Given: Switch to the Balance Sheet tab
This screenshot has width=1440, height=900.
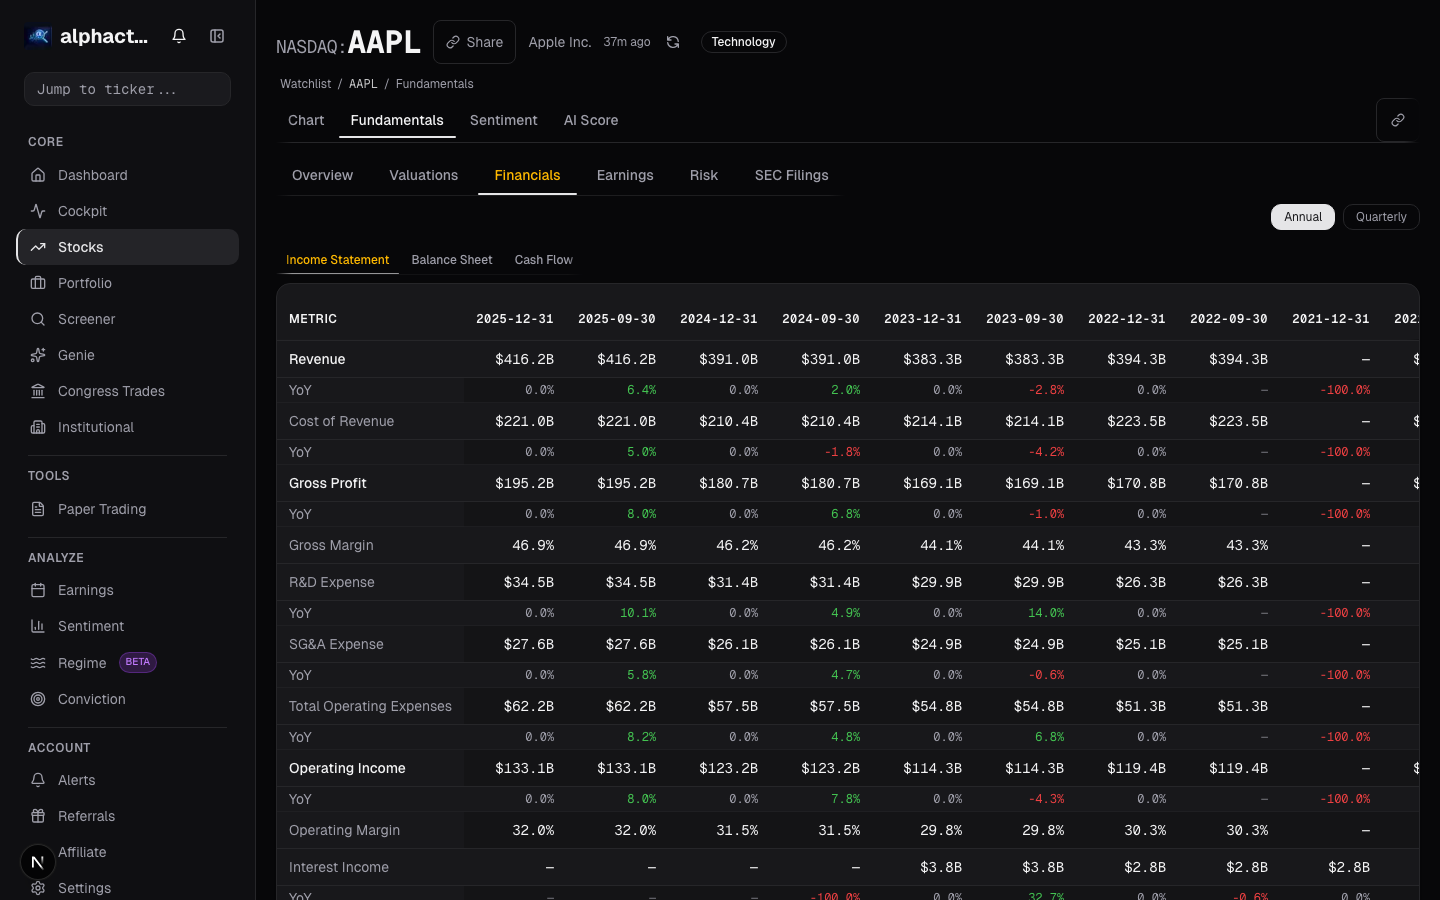Looking at the screenshot, I should tap(452, 259).
